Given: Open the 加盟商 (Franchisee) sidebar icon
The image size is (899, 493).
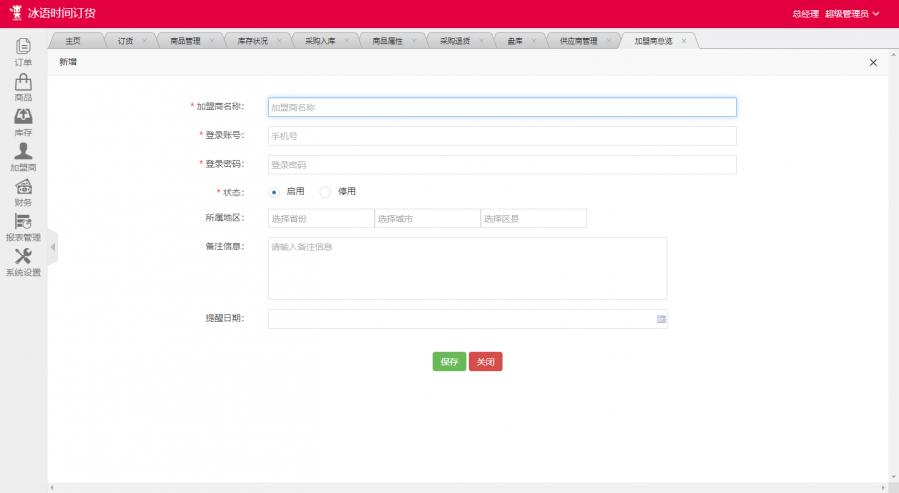Looking at the screenshot, I should click(x=23, y=153).
